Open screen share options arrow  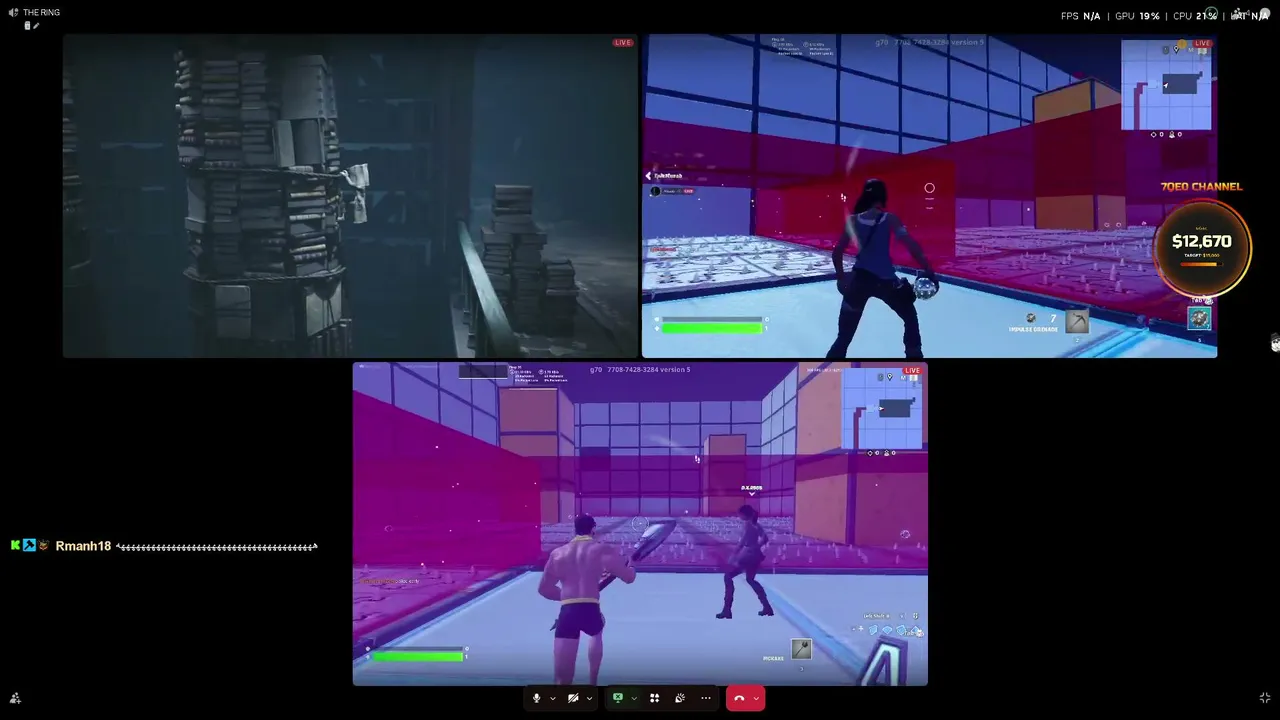(x=633, y=698)
